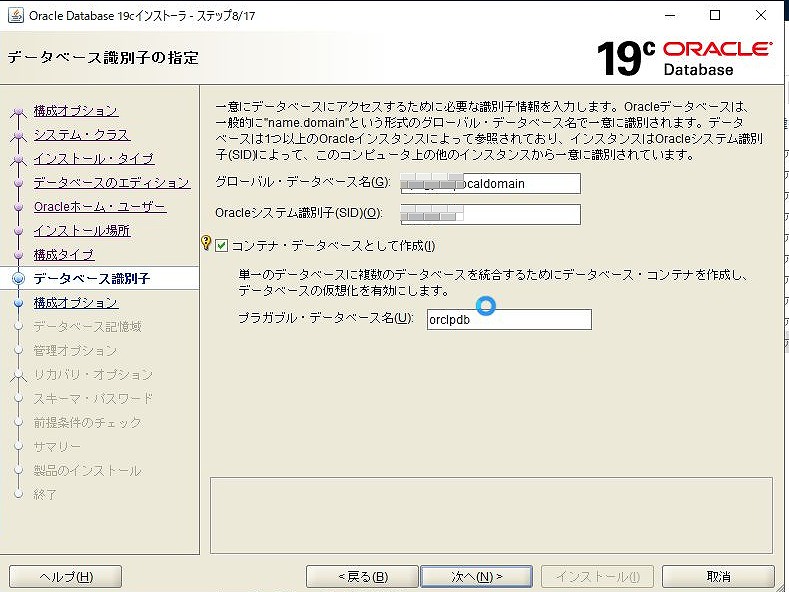Go to the 構成オプション step below データベース識別子

76,303
